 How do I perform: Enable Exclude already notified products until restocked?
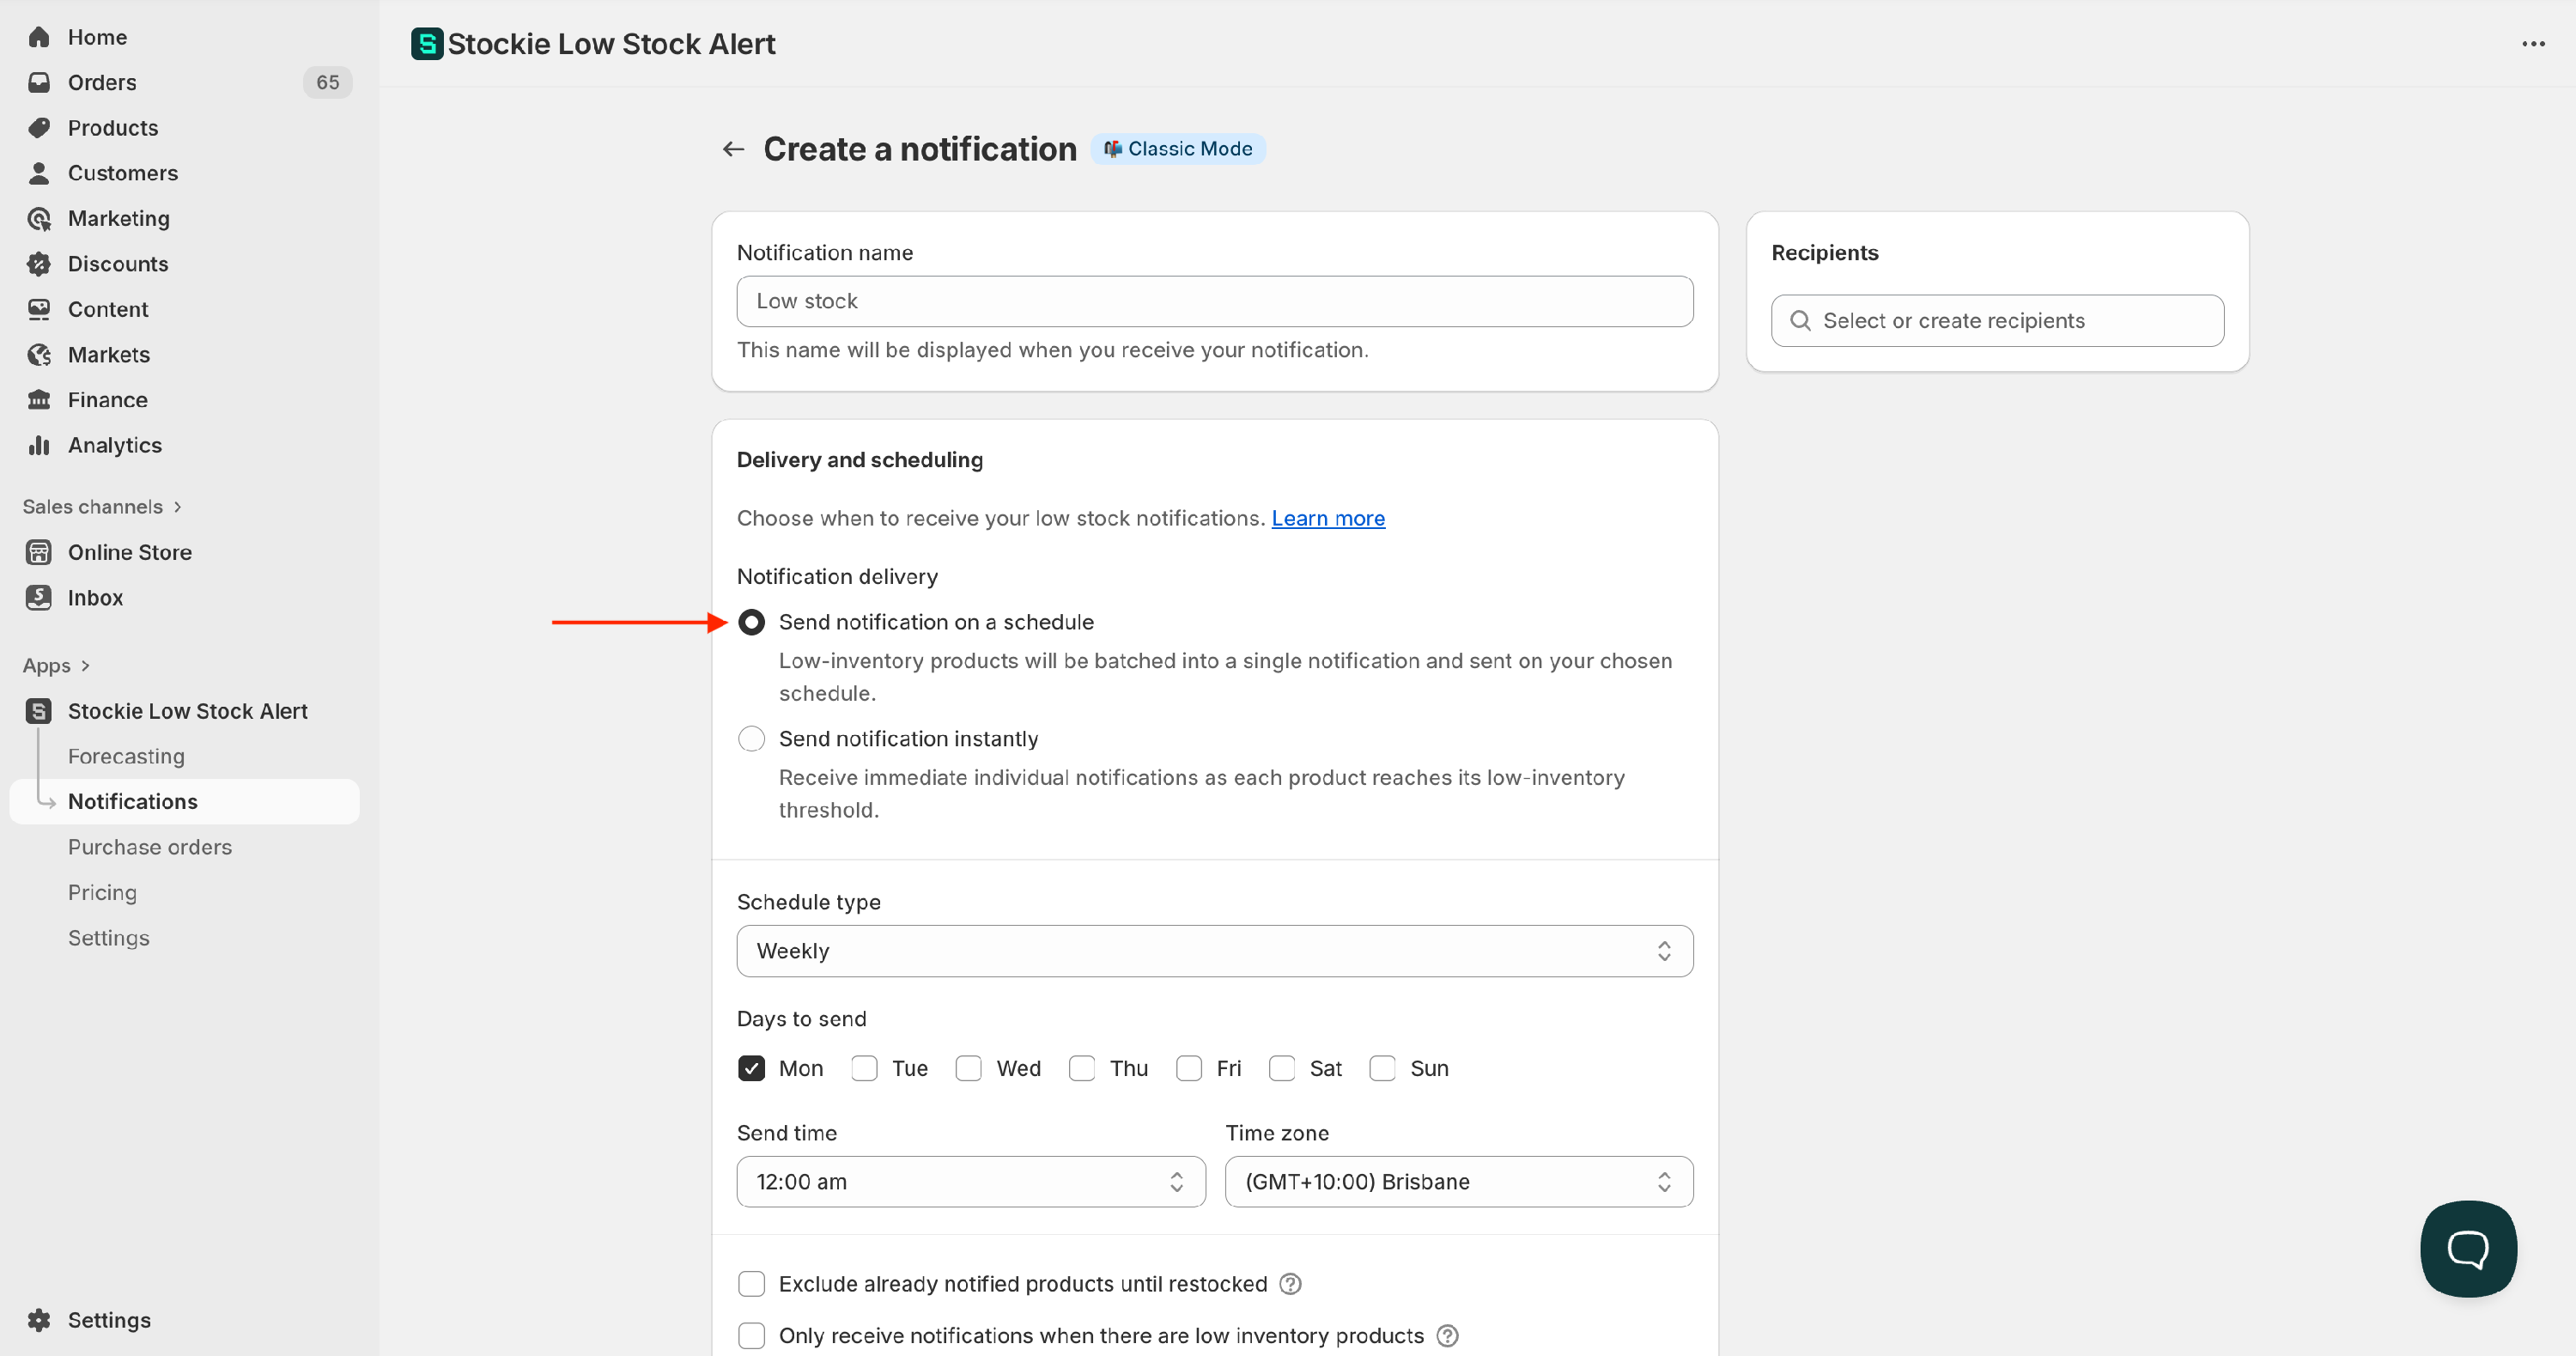pyautogui.click(x=751, y=1284)
